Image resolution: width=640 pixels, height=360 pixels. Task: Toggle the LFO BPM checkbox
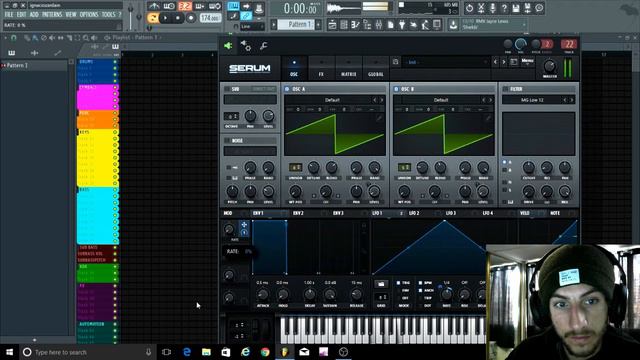(x=420, y=282)
